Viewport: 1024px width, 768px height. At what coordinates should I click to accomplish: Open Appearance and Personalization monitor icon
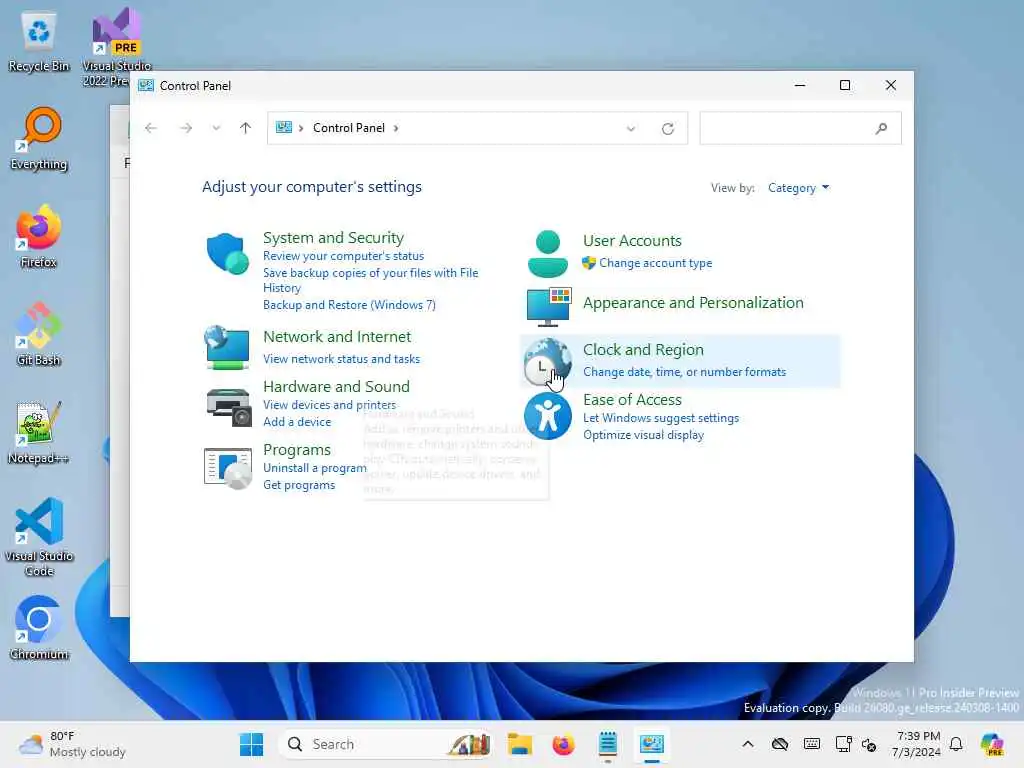[549, 306]
